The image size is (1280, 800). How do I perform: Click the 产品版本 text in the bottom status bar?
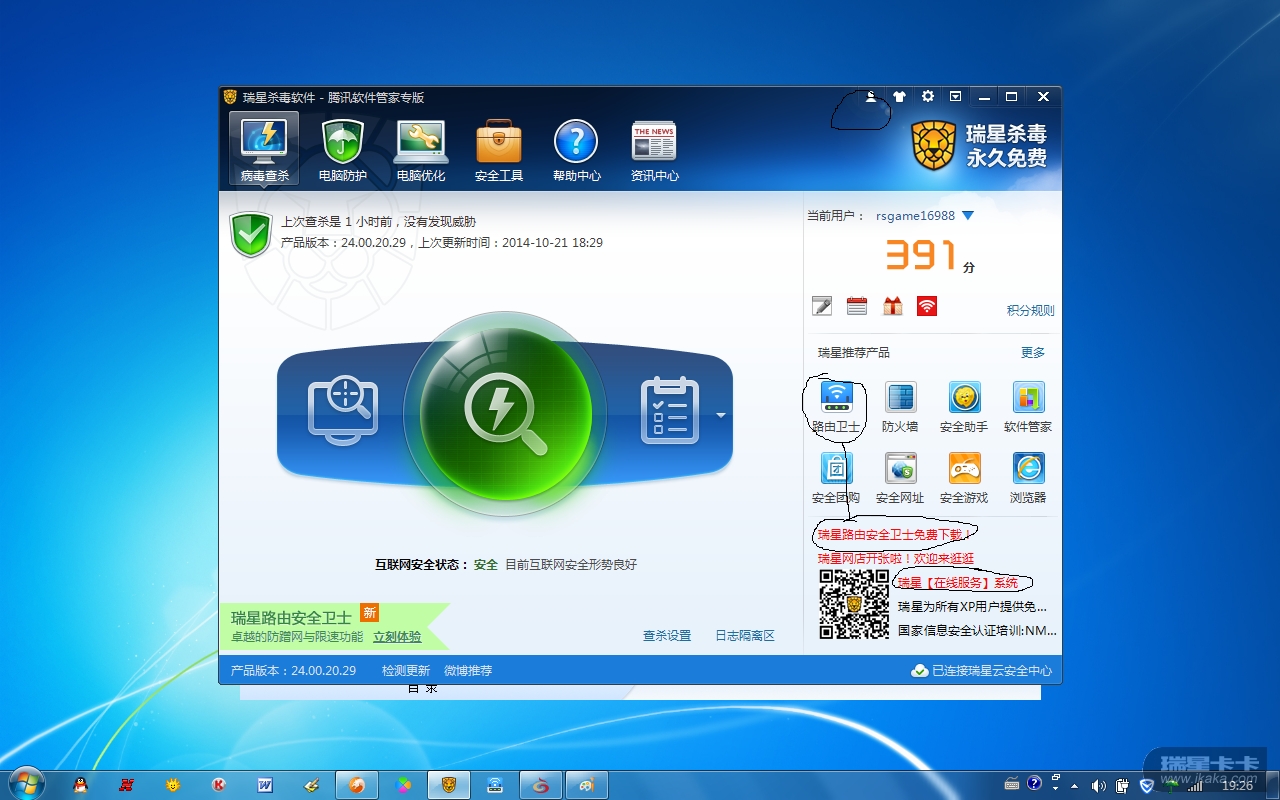pyautogui.click(x=293, y=671)
